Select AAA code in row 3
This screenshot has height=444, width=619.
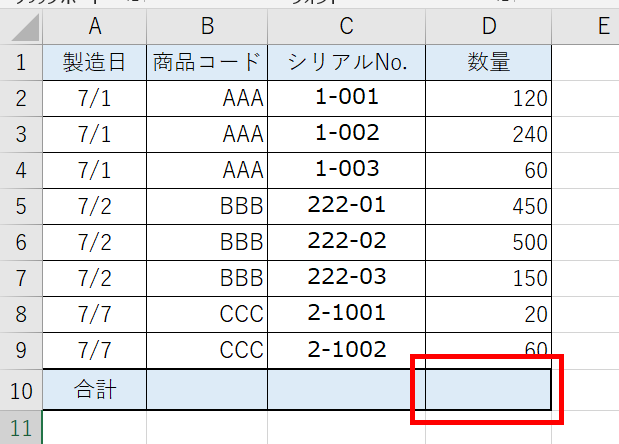pyautogui.click(x=207, y=134)
